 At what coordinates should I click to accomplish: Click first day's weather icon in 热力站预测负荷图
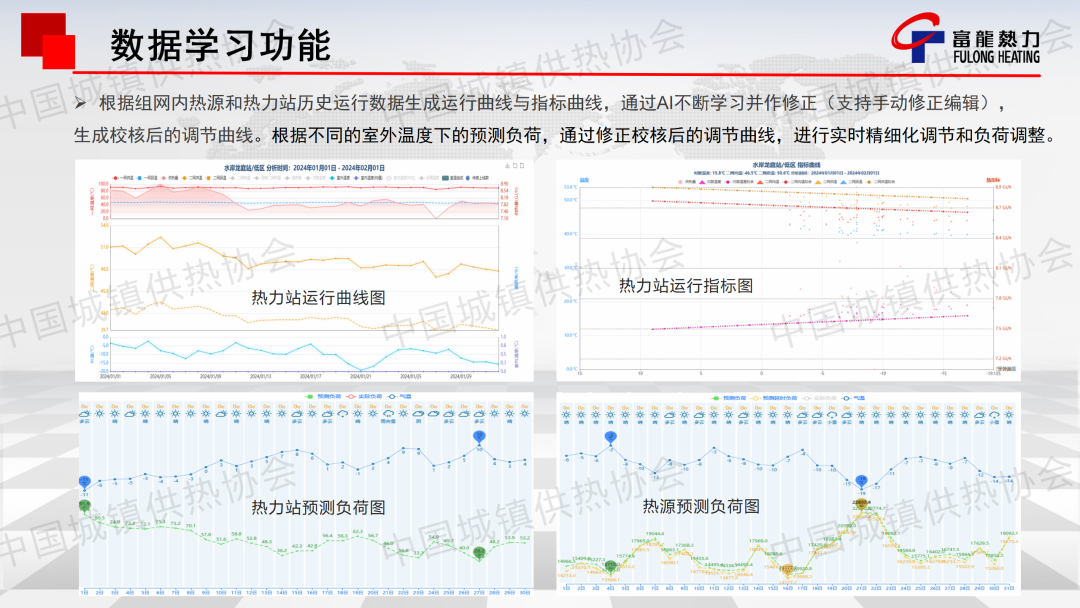(x=85, y=413)
